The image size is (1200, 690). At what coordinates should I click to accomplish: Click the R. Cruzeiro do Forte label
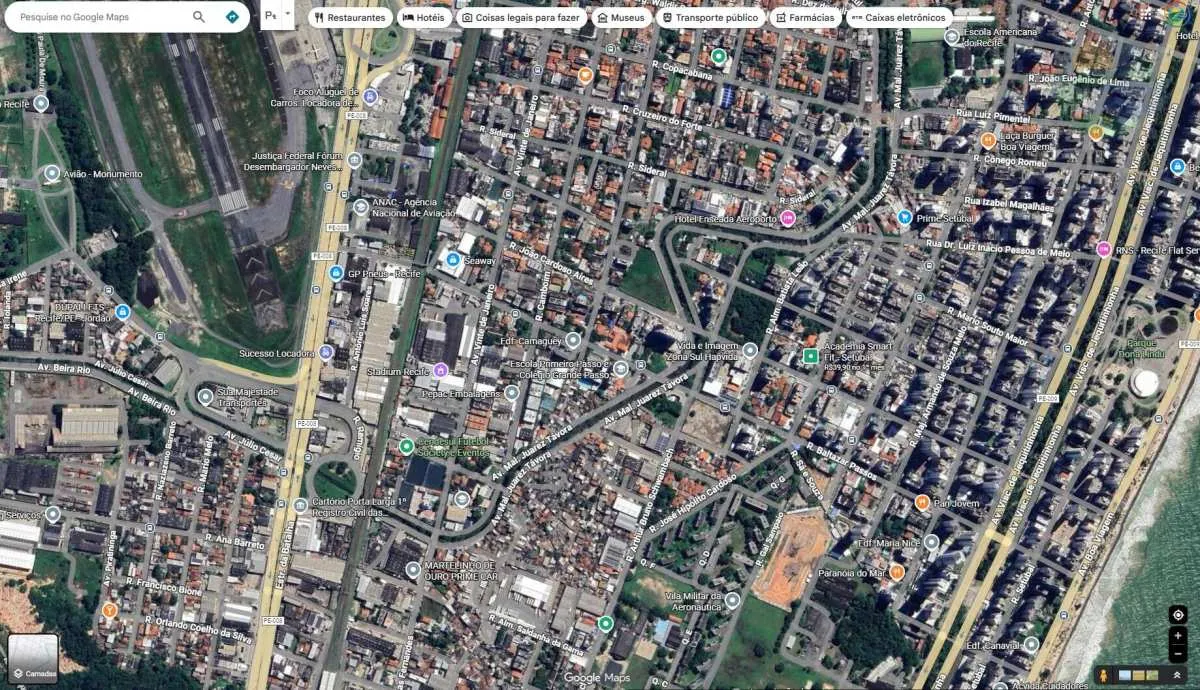tap(662, 118)
